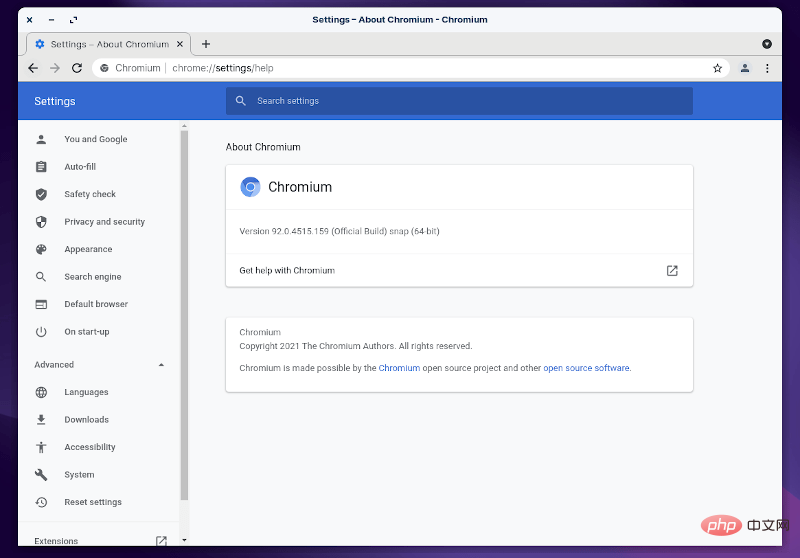This screenshot has height=558, width=800.
Task: Open Privacy and security settings
Action: [105, 222]
